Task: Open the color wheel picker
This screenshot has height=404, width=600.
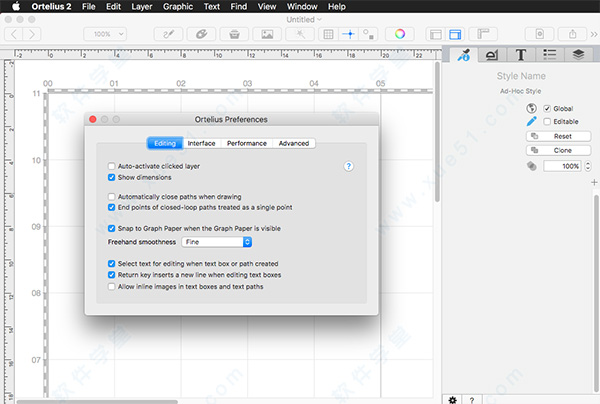Action: click(400, 34)
